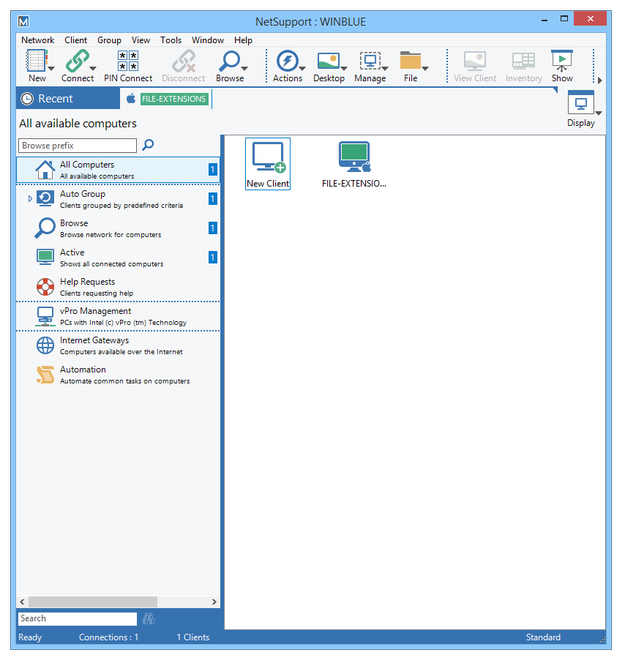
Task: Click the New client notebook icon
Action: (x=36, y=60)
